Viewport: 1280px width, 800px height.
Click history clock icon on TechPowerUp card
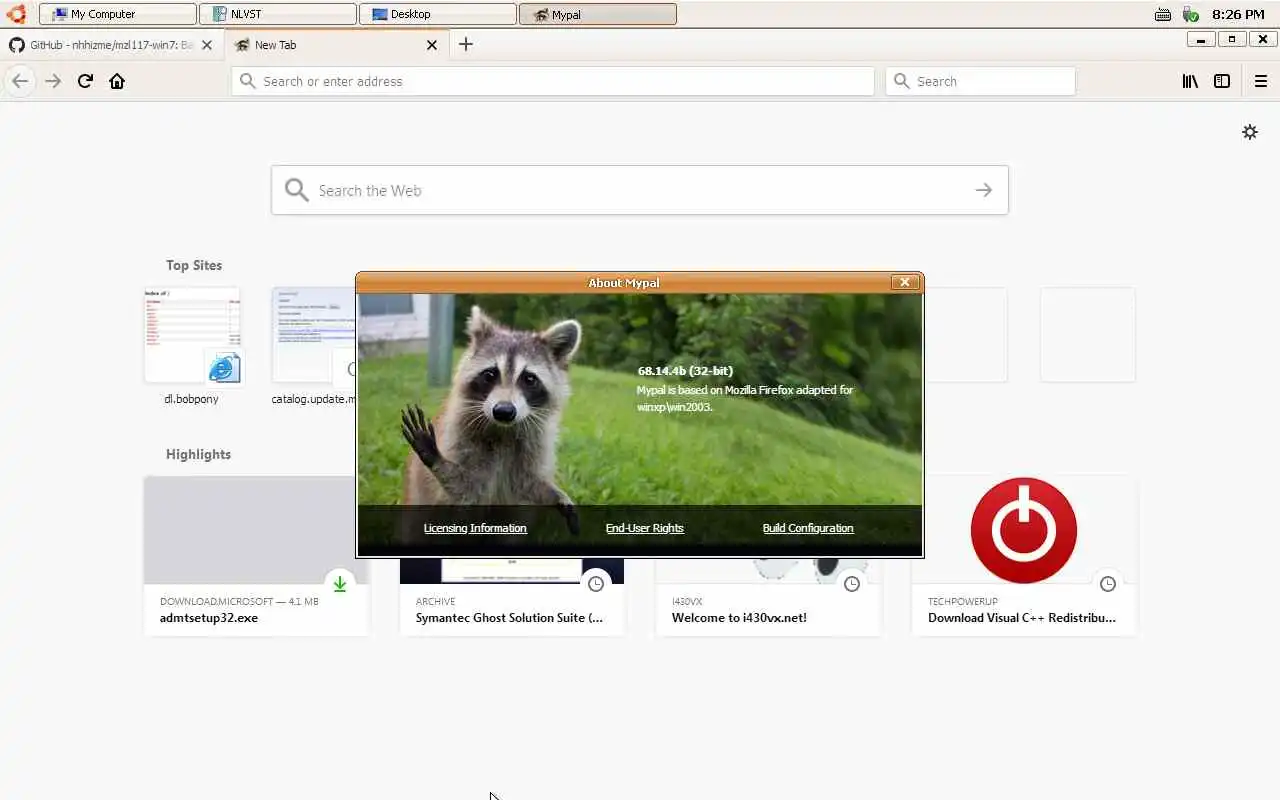(1108, 584)
